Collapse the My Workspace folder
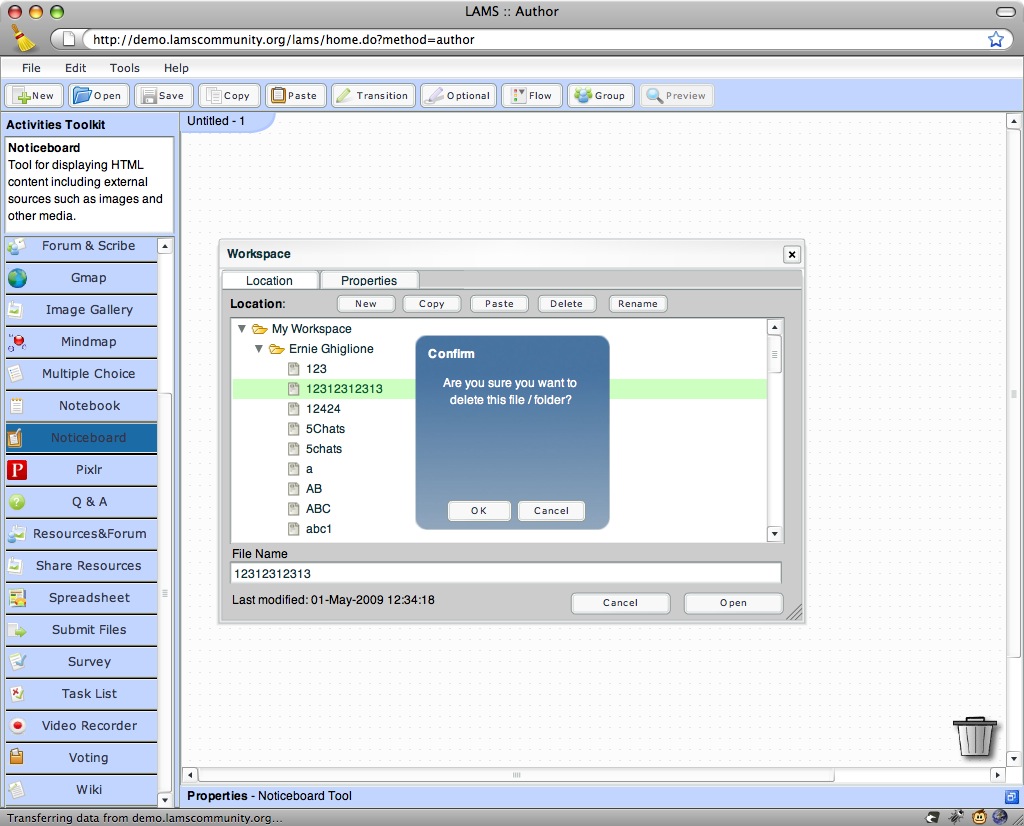1024x826 pixels. (241, 328)
